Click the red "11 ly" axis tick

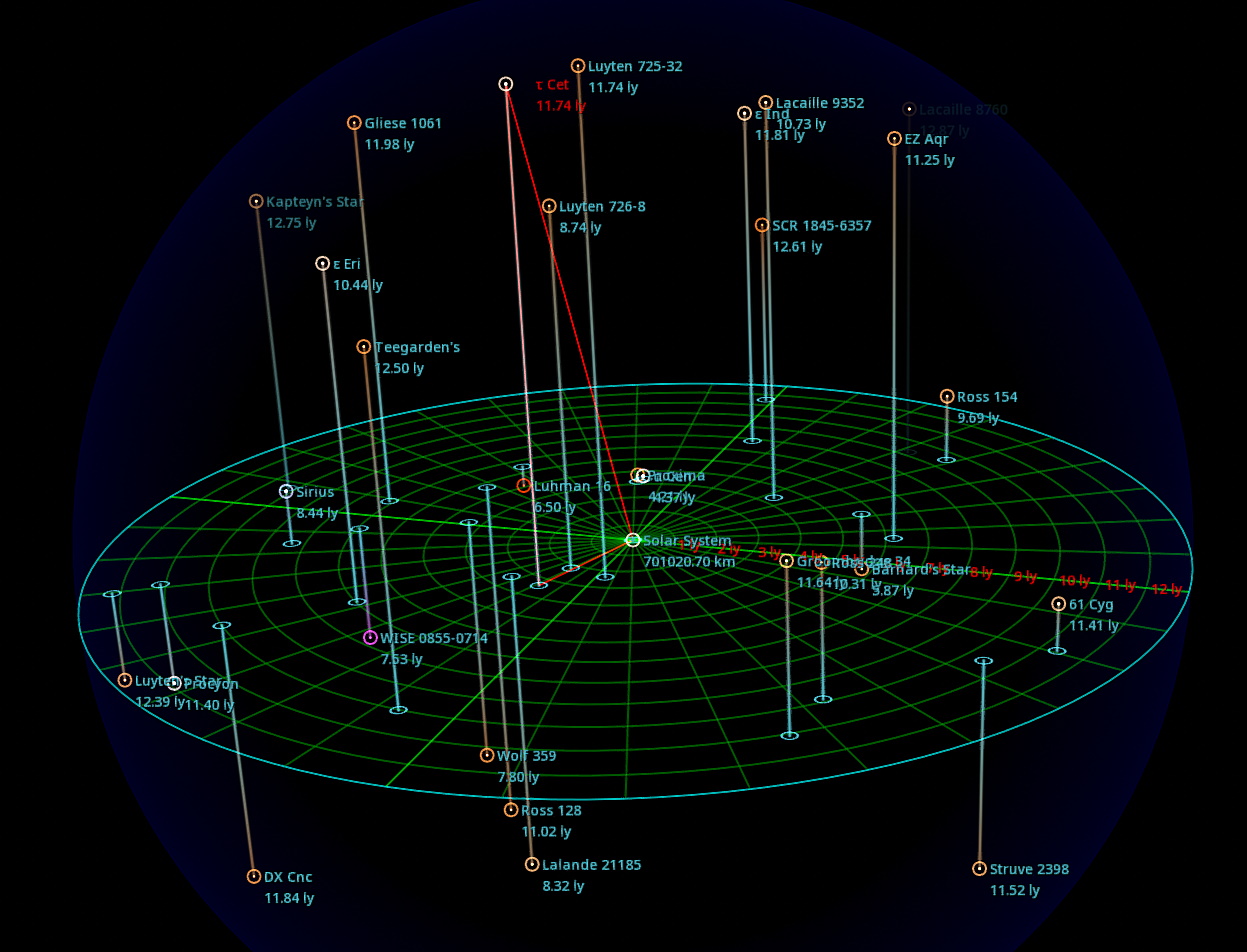1120,585
